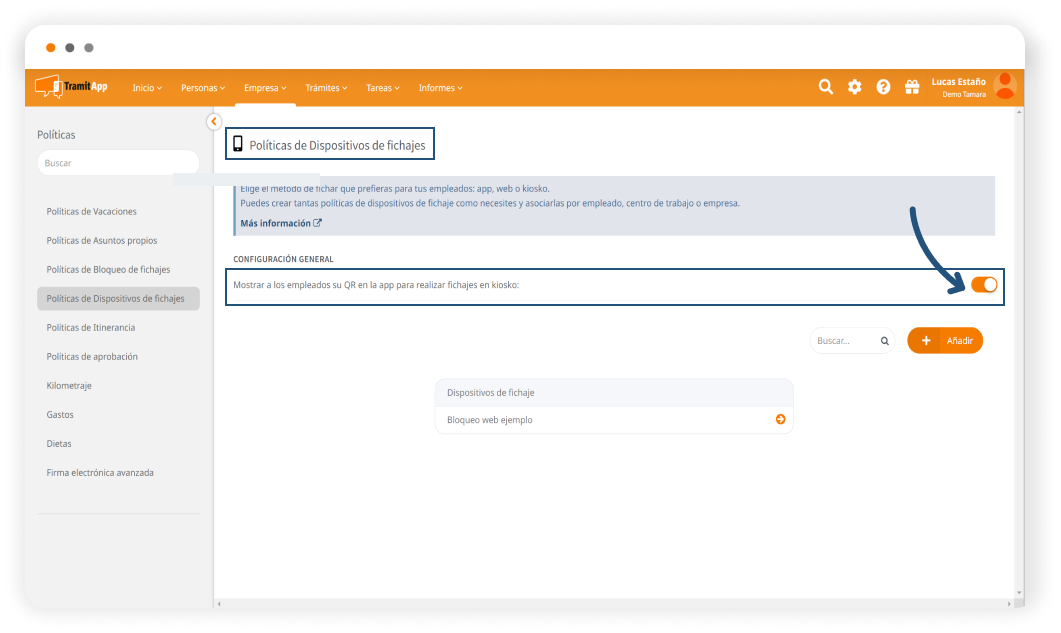Collapse the sidebar with the arrow button

213,121
